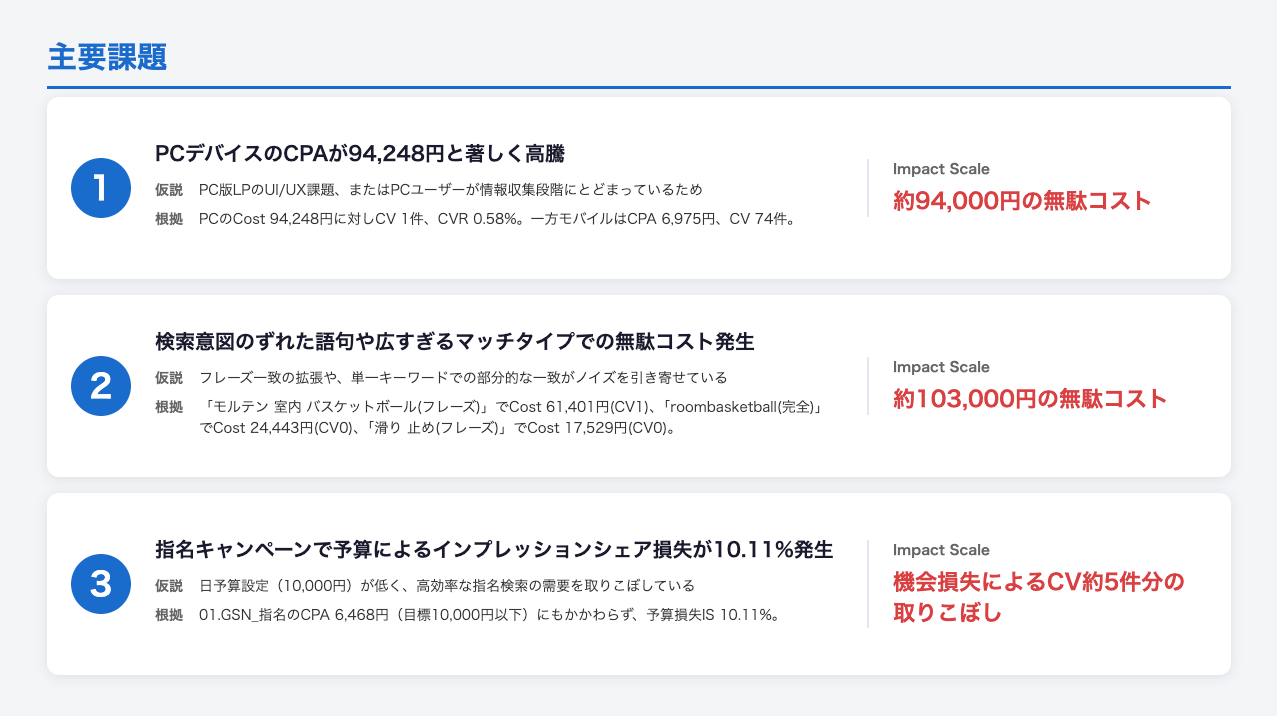
Task: Click the blue number 3 circle icon
Action: point(101,584)
